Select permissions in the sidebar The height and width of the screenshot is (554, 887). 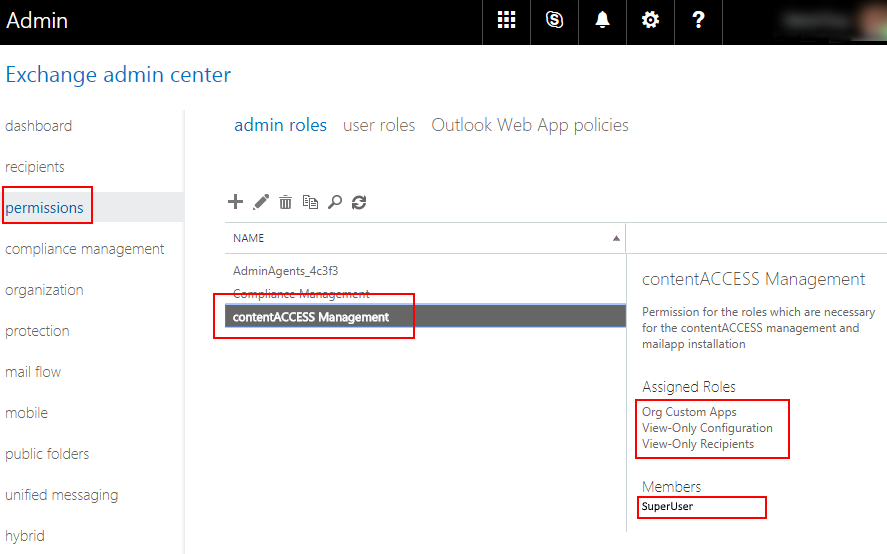pos(44,208)
